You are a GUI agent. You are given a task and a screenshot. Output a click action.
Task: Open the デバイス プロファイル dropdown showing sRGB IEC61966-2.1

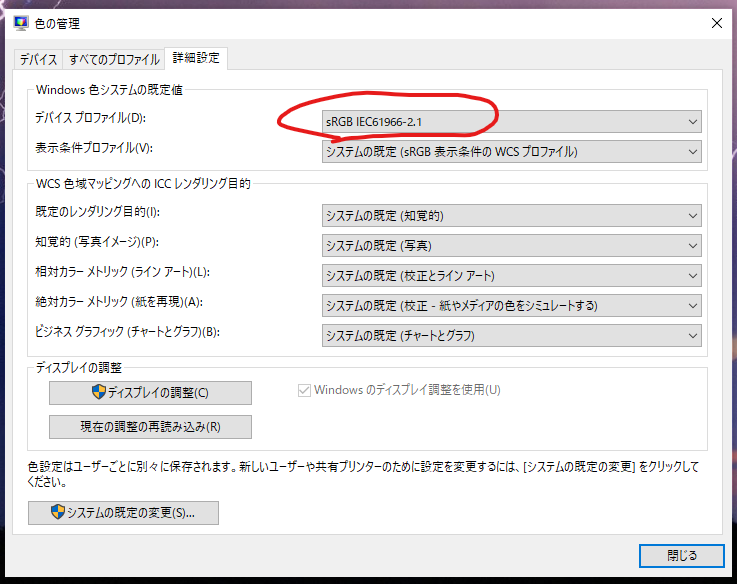511,122
